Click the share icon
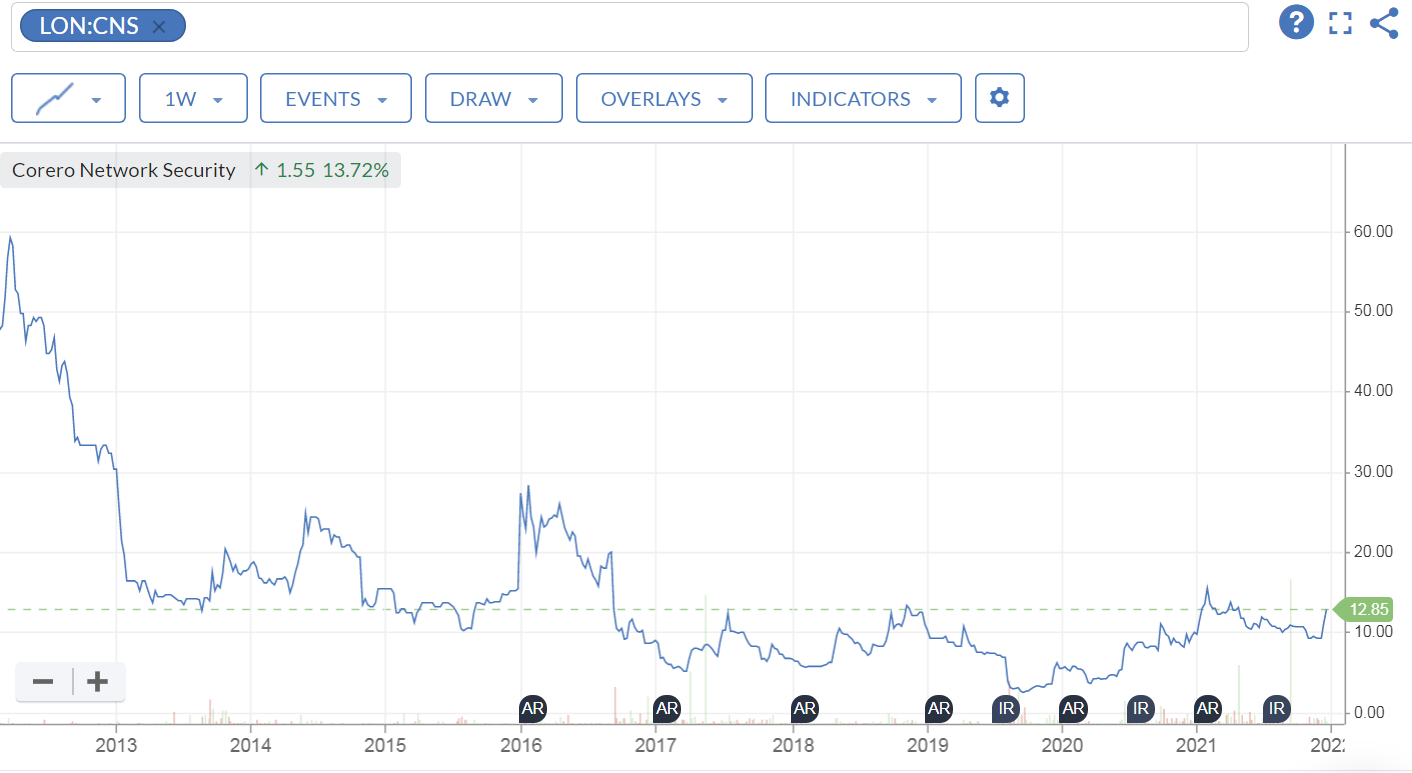1412x773 pixels. (1384, 23)
